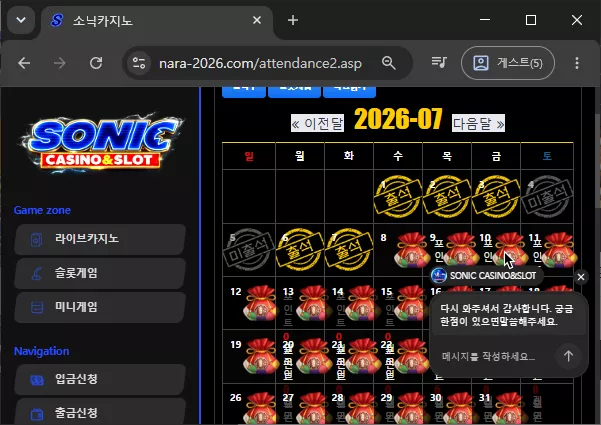Go to next month 다음달
The height and width of the screenshot is (425, 601).
[478, 123]
